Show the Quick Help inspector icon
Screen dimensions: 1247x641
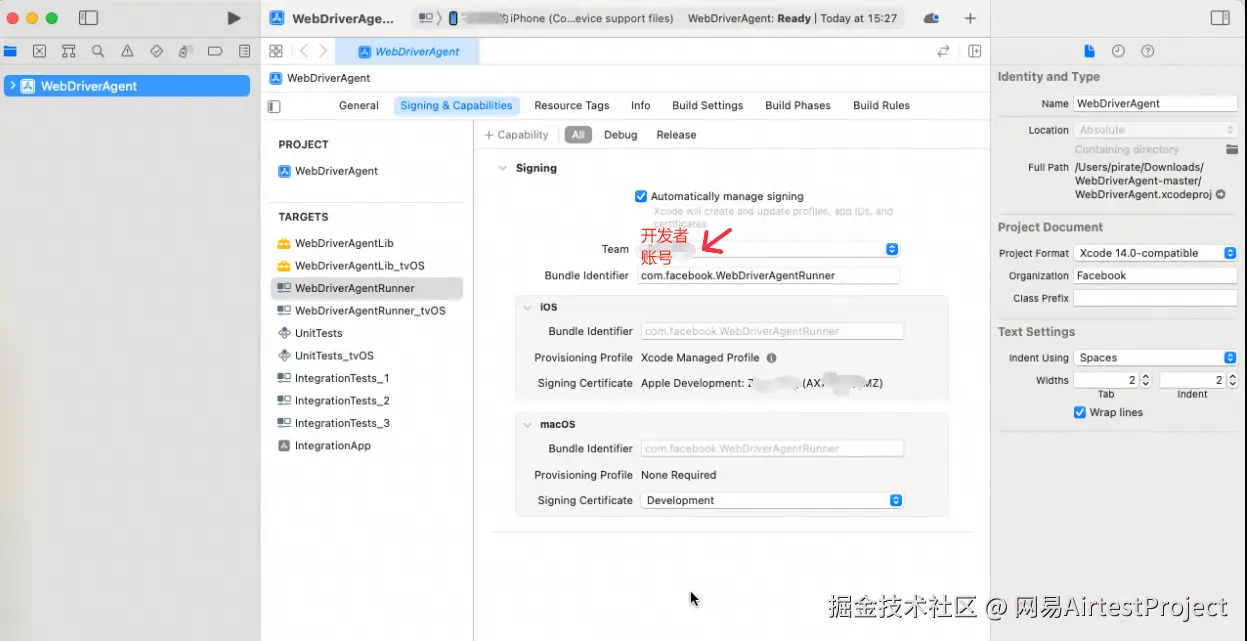pos(1147,51)
